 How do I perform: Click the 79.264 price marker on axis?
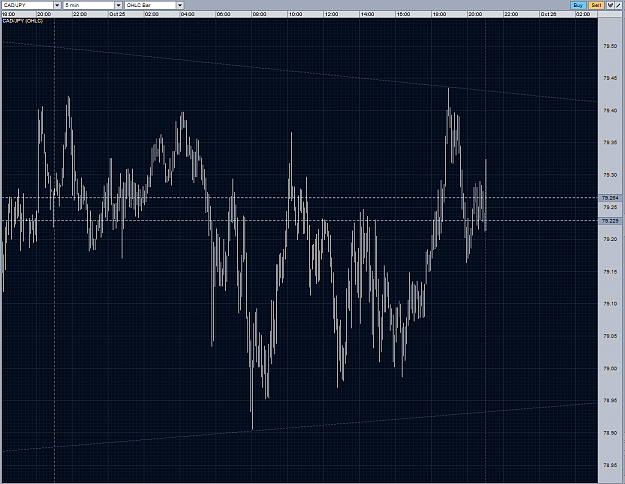[610, 198]
